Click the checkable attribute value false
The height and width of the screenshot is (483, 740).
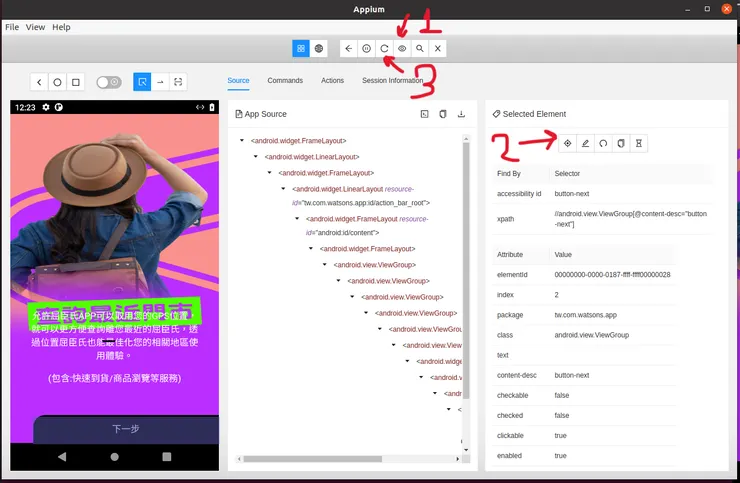tap(562, 395)
